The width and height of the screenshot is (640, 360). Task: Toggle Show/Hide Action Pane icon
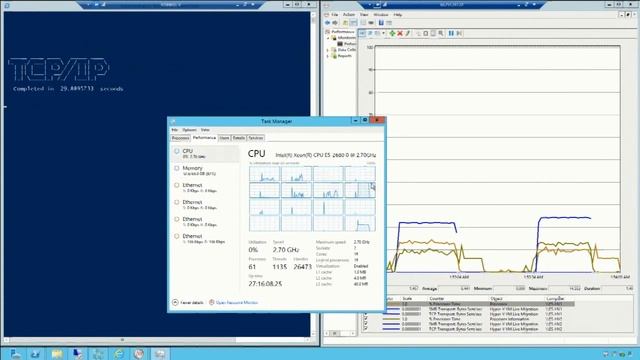pos(389,23)
